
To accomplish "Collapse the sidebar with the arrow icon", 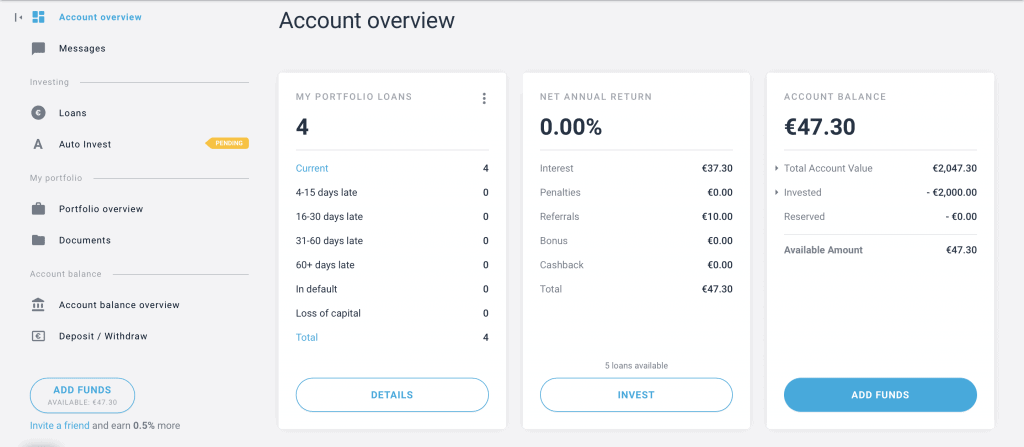I will pos(18,18).
